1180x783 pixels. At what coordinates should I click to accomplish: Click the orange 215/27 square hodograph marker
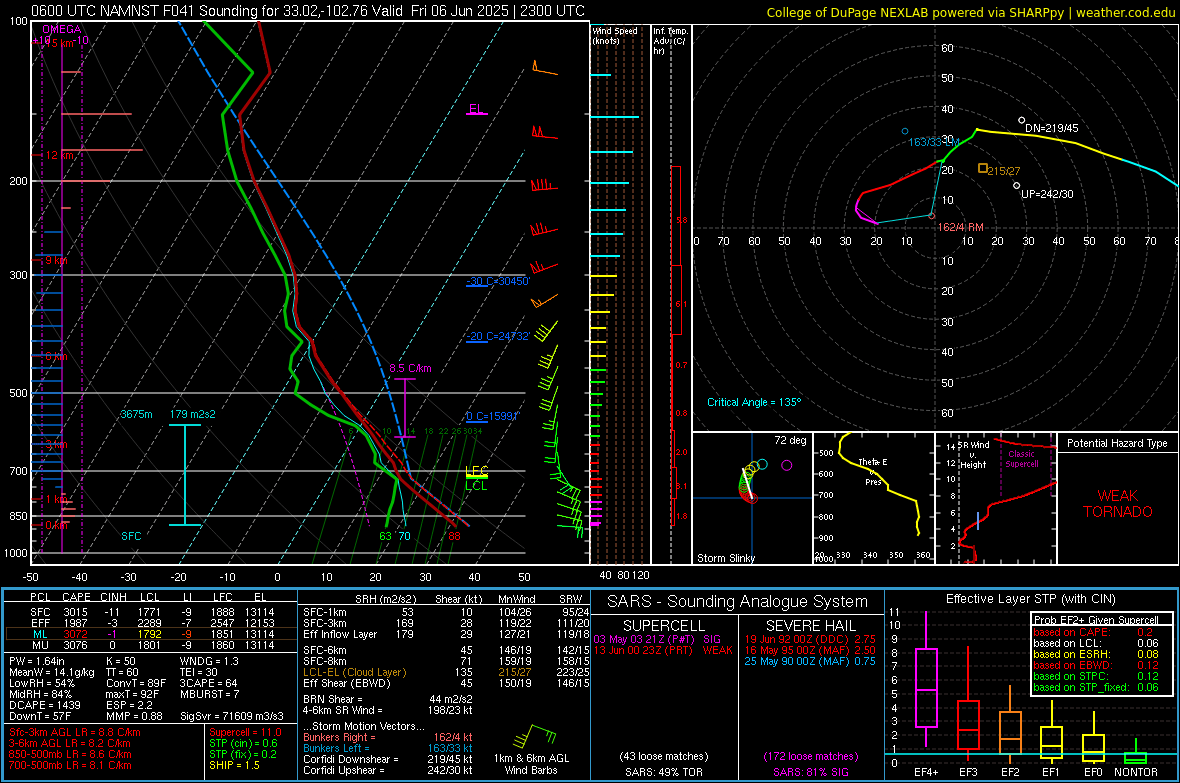tap(982, 168)
